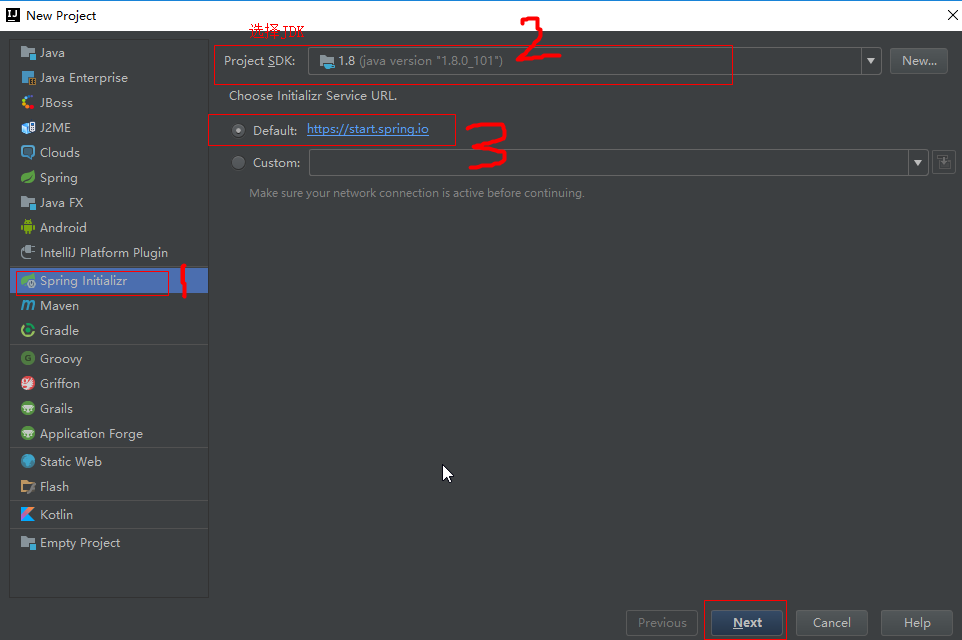Click the Android robot icon

(x=28, y=228)
